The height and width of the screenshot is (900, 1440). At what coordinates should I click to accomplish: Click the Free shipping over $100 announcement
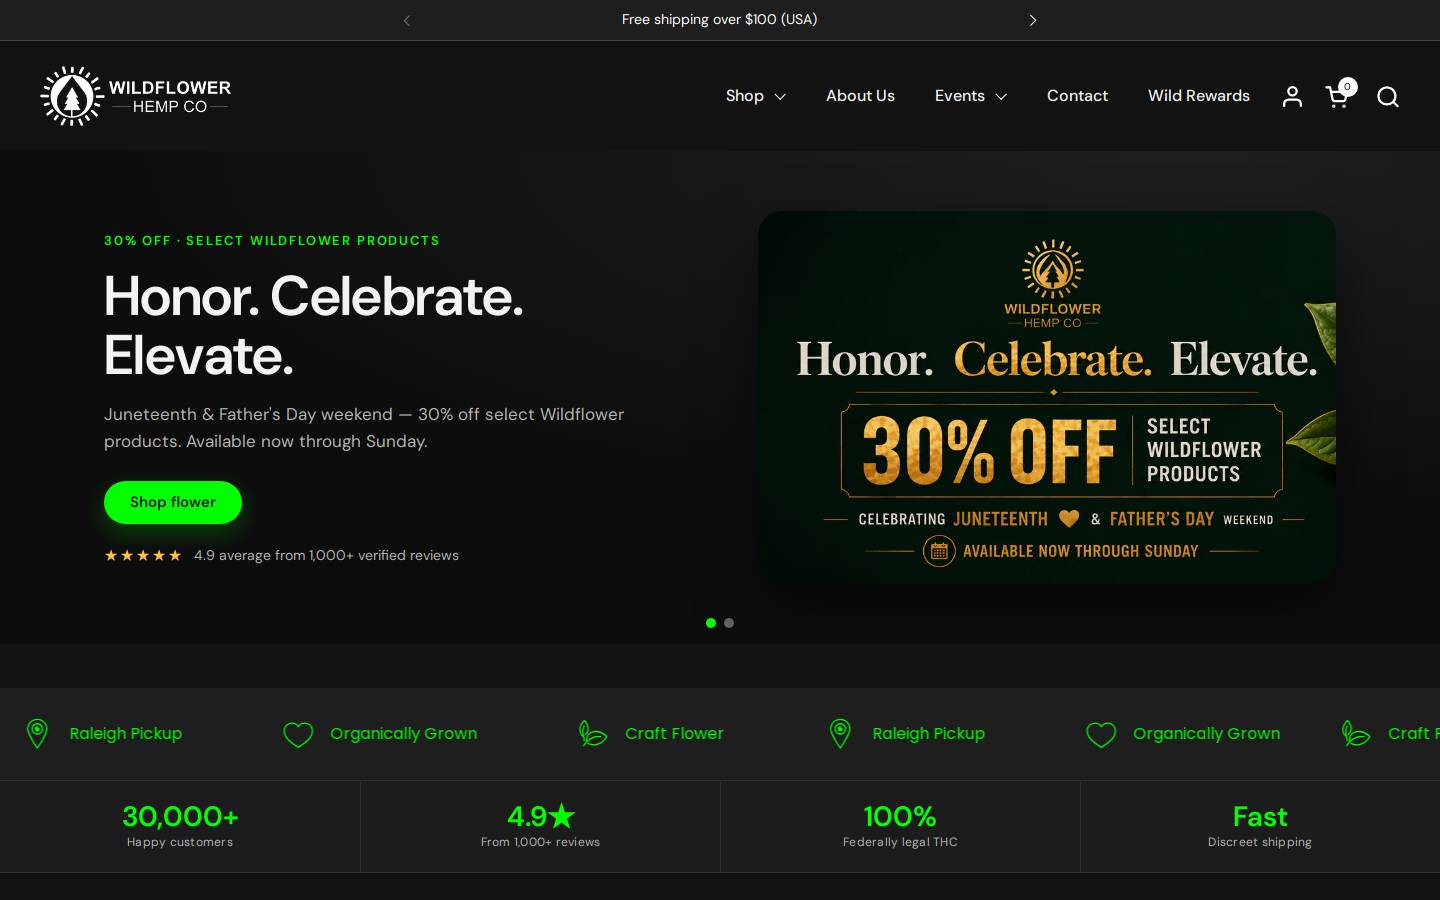719,20
